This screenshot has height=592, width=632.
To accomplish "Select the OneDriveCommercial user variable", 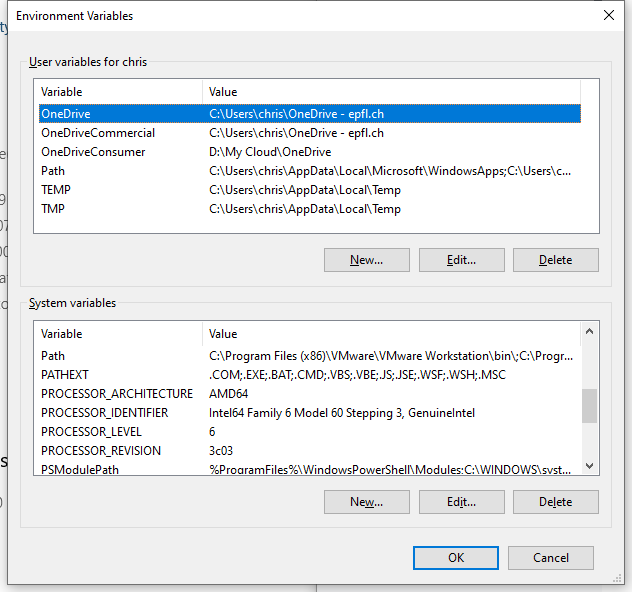I will click(98, 133).
